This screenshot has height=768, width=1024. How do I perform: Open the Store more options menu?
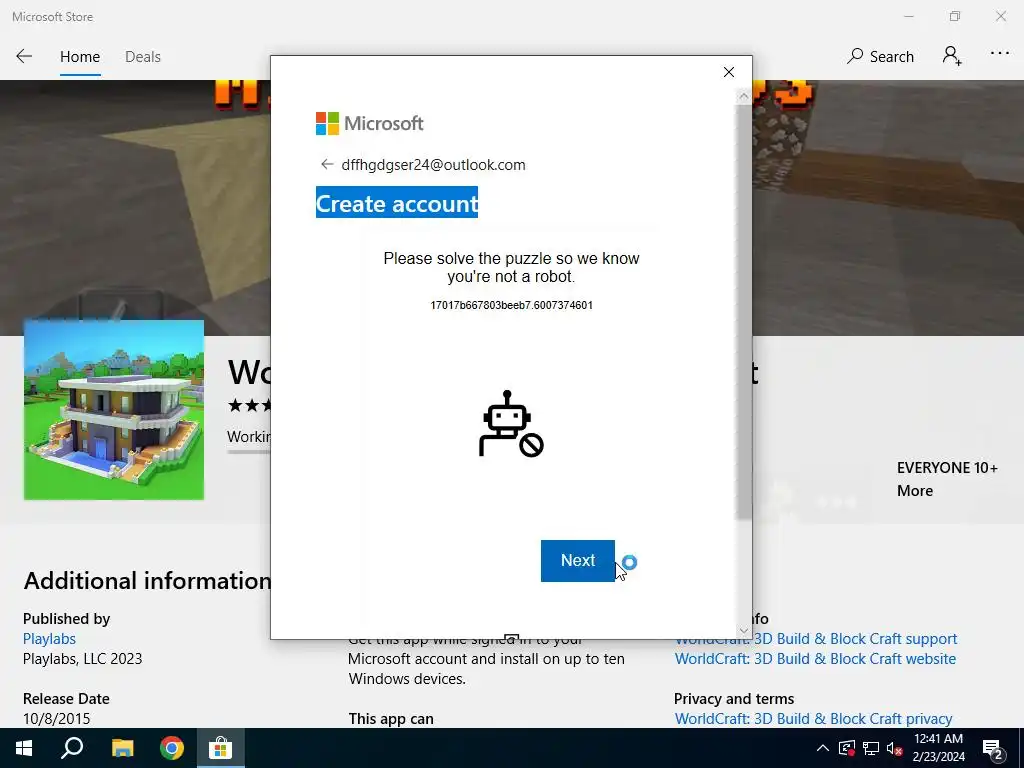[999, 54]
